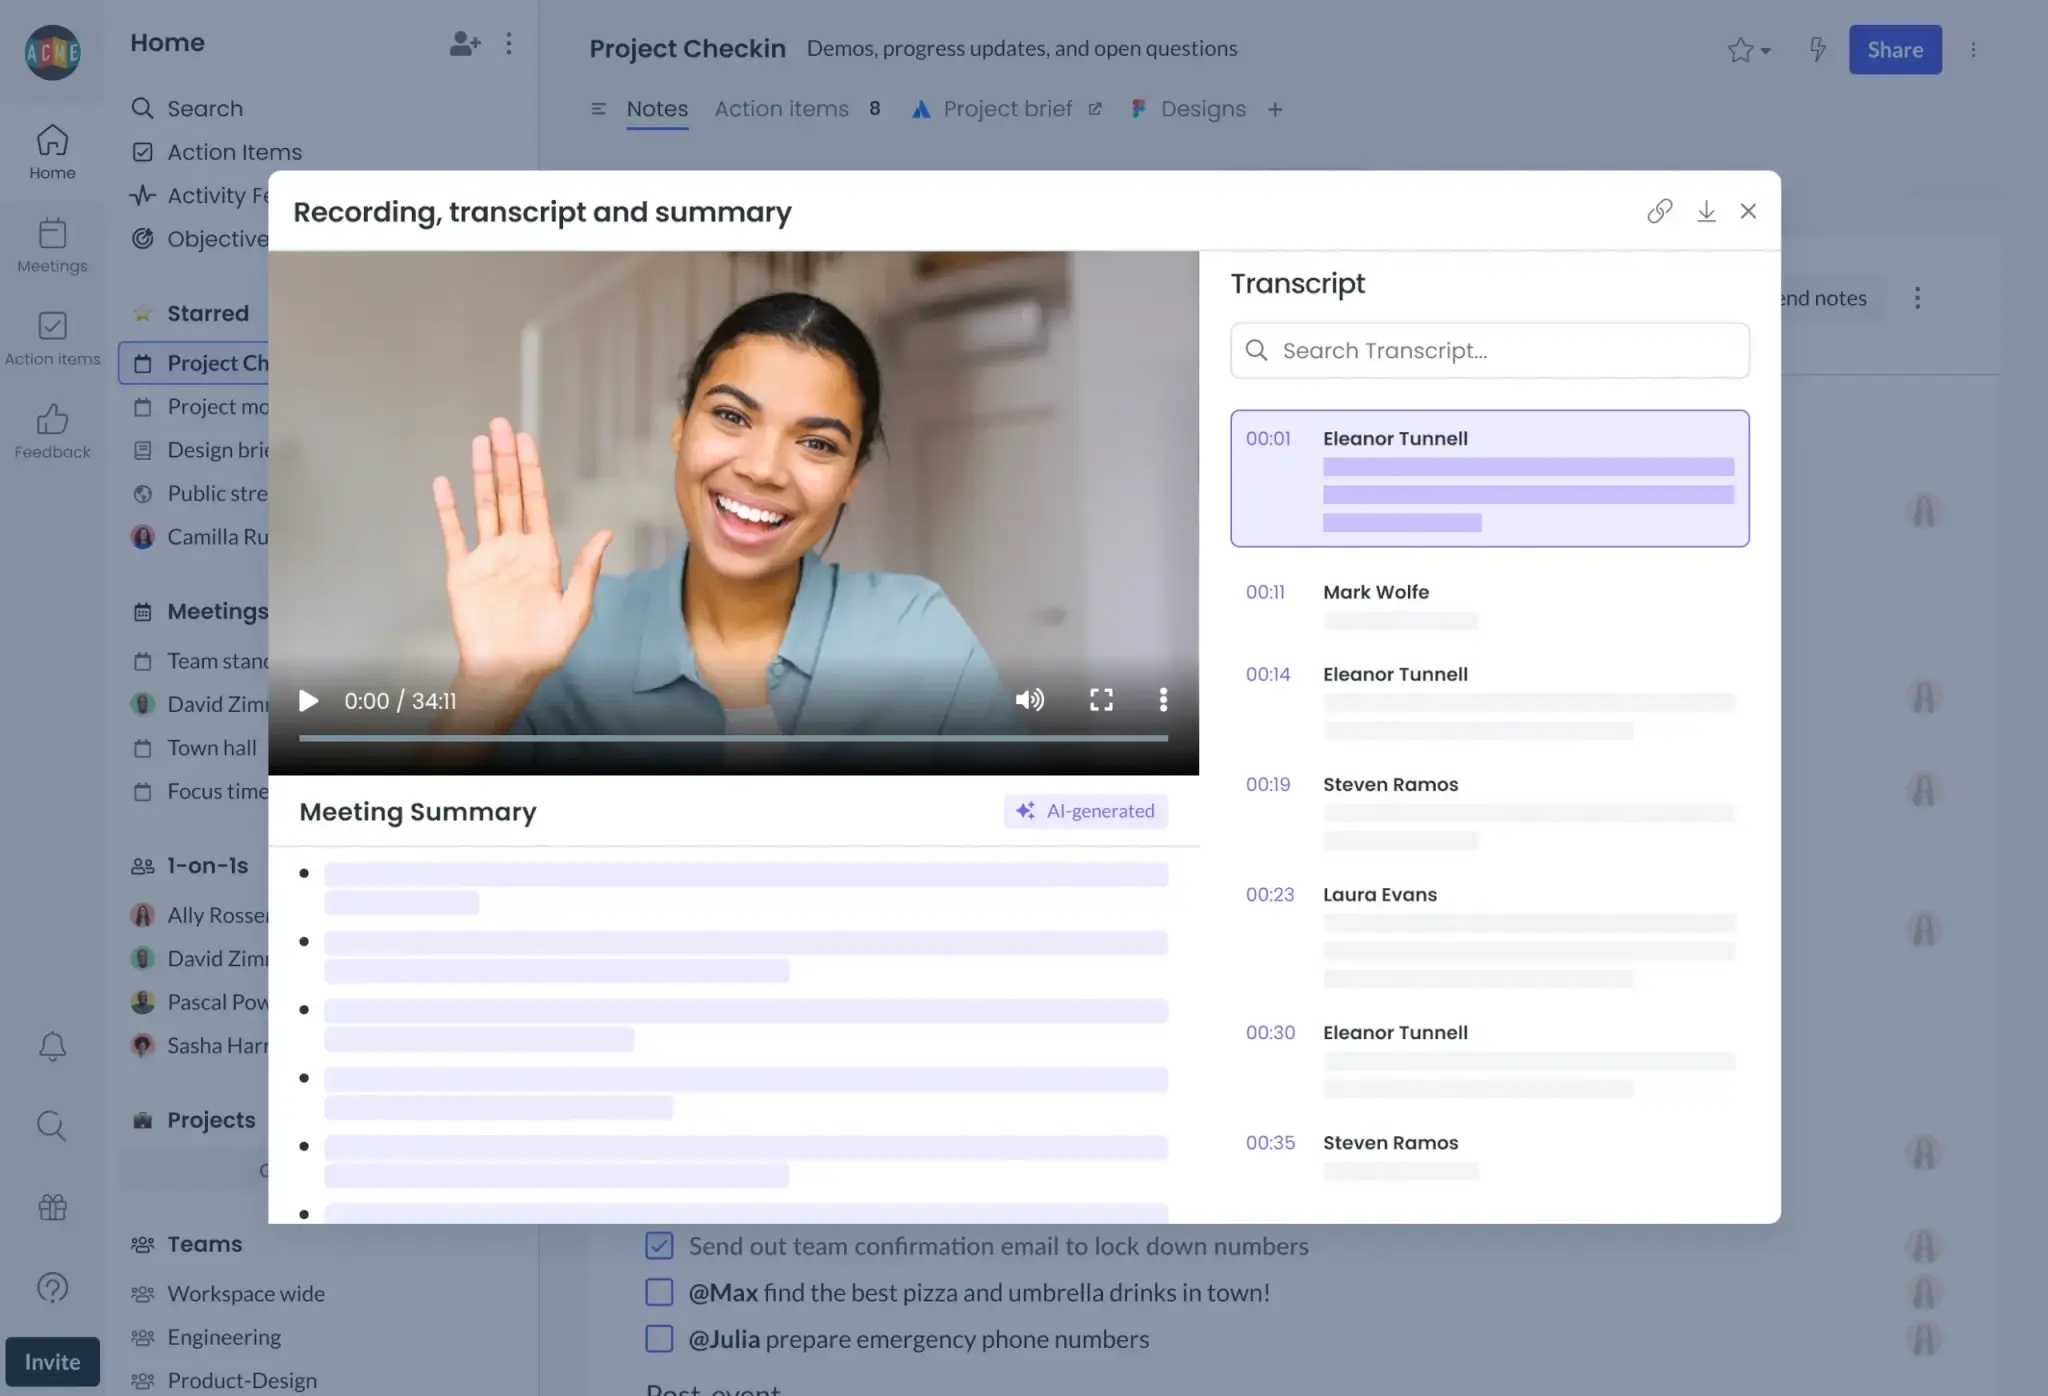Open the star favorite dropdown

click(x=1748, y=50)
